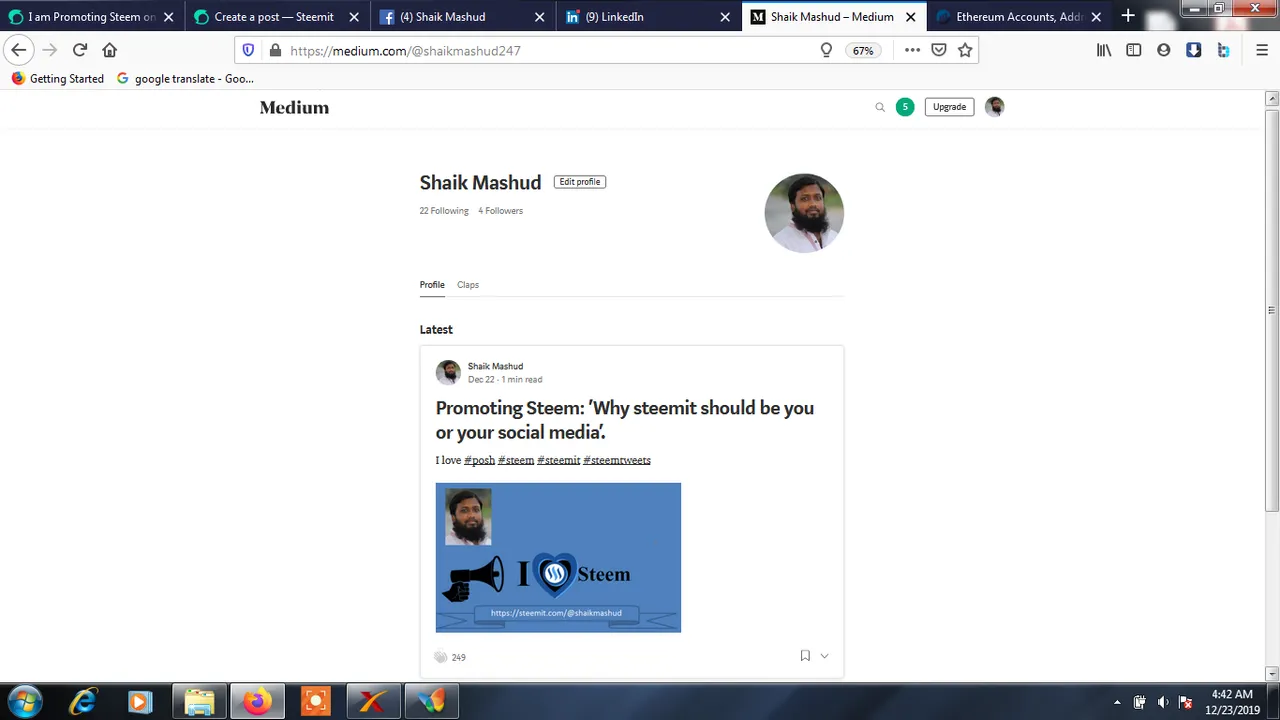
Task: Open the Firefox hamburger menu
Action: coord(1261,50)
